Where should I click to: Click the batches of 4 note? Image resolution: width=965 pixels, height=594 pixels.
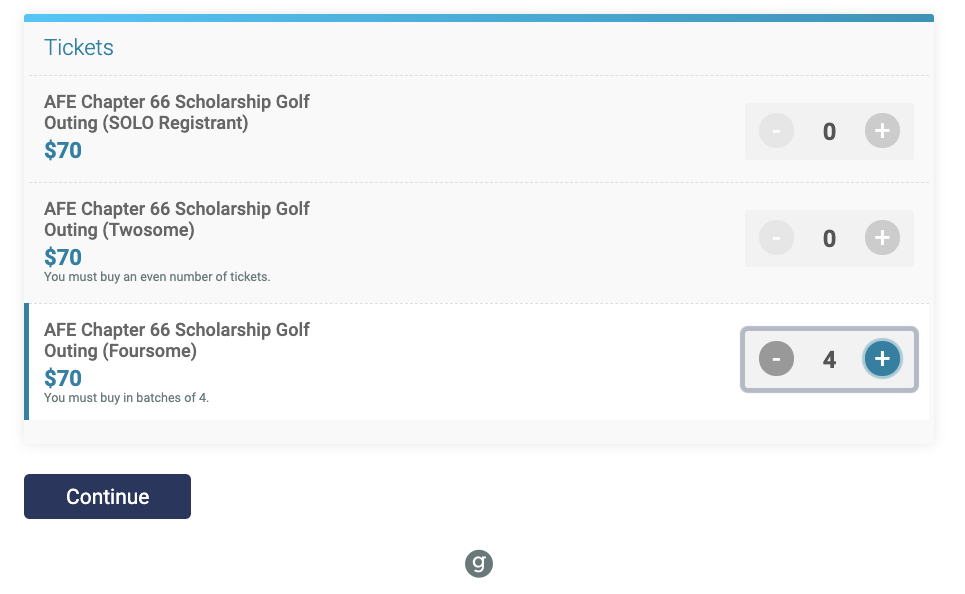coord(126,398)
